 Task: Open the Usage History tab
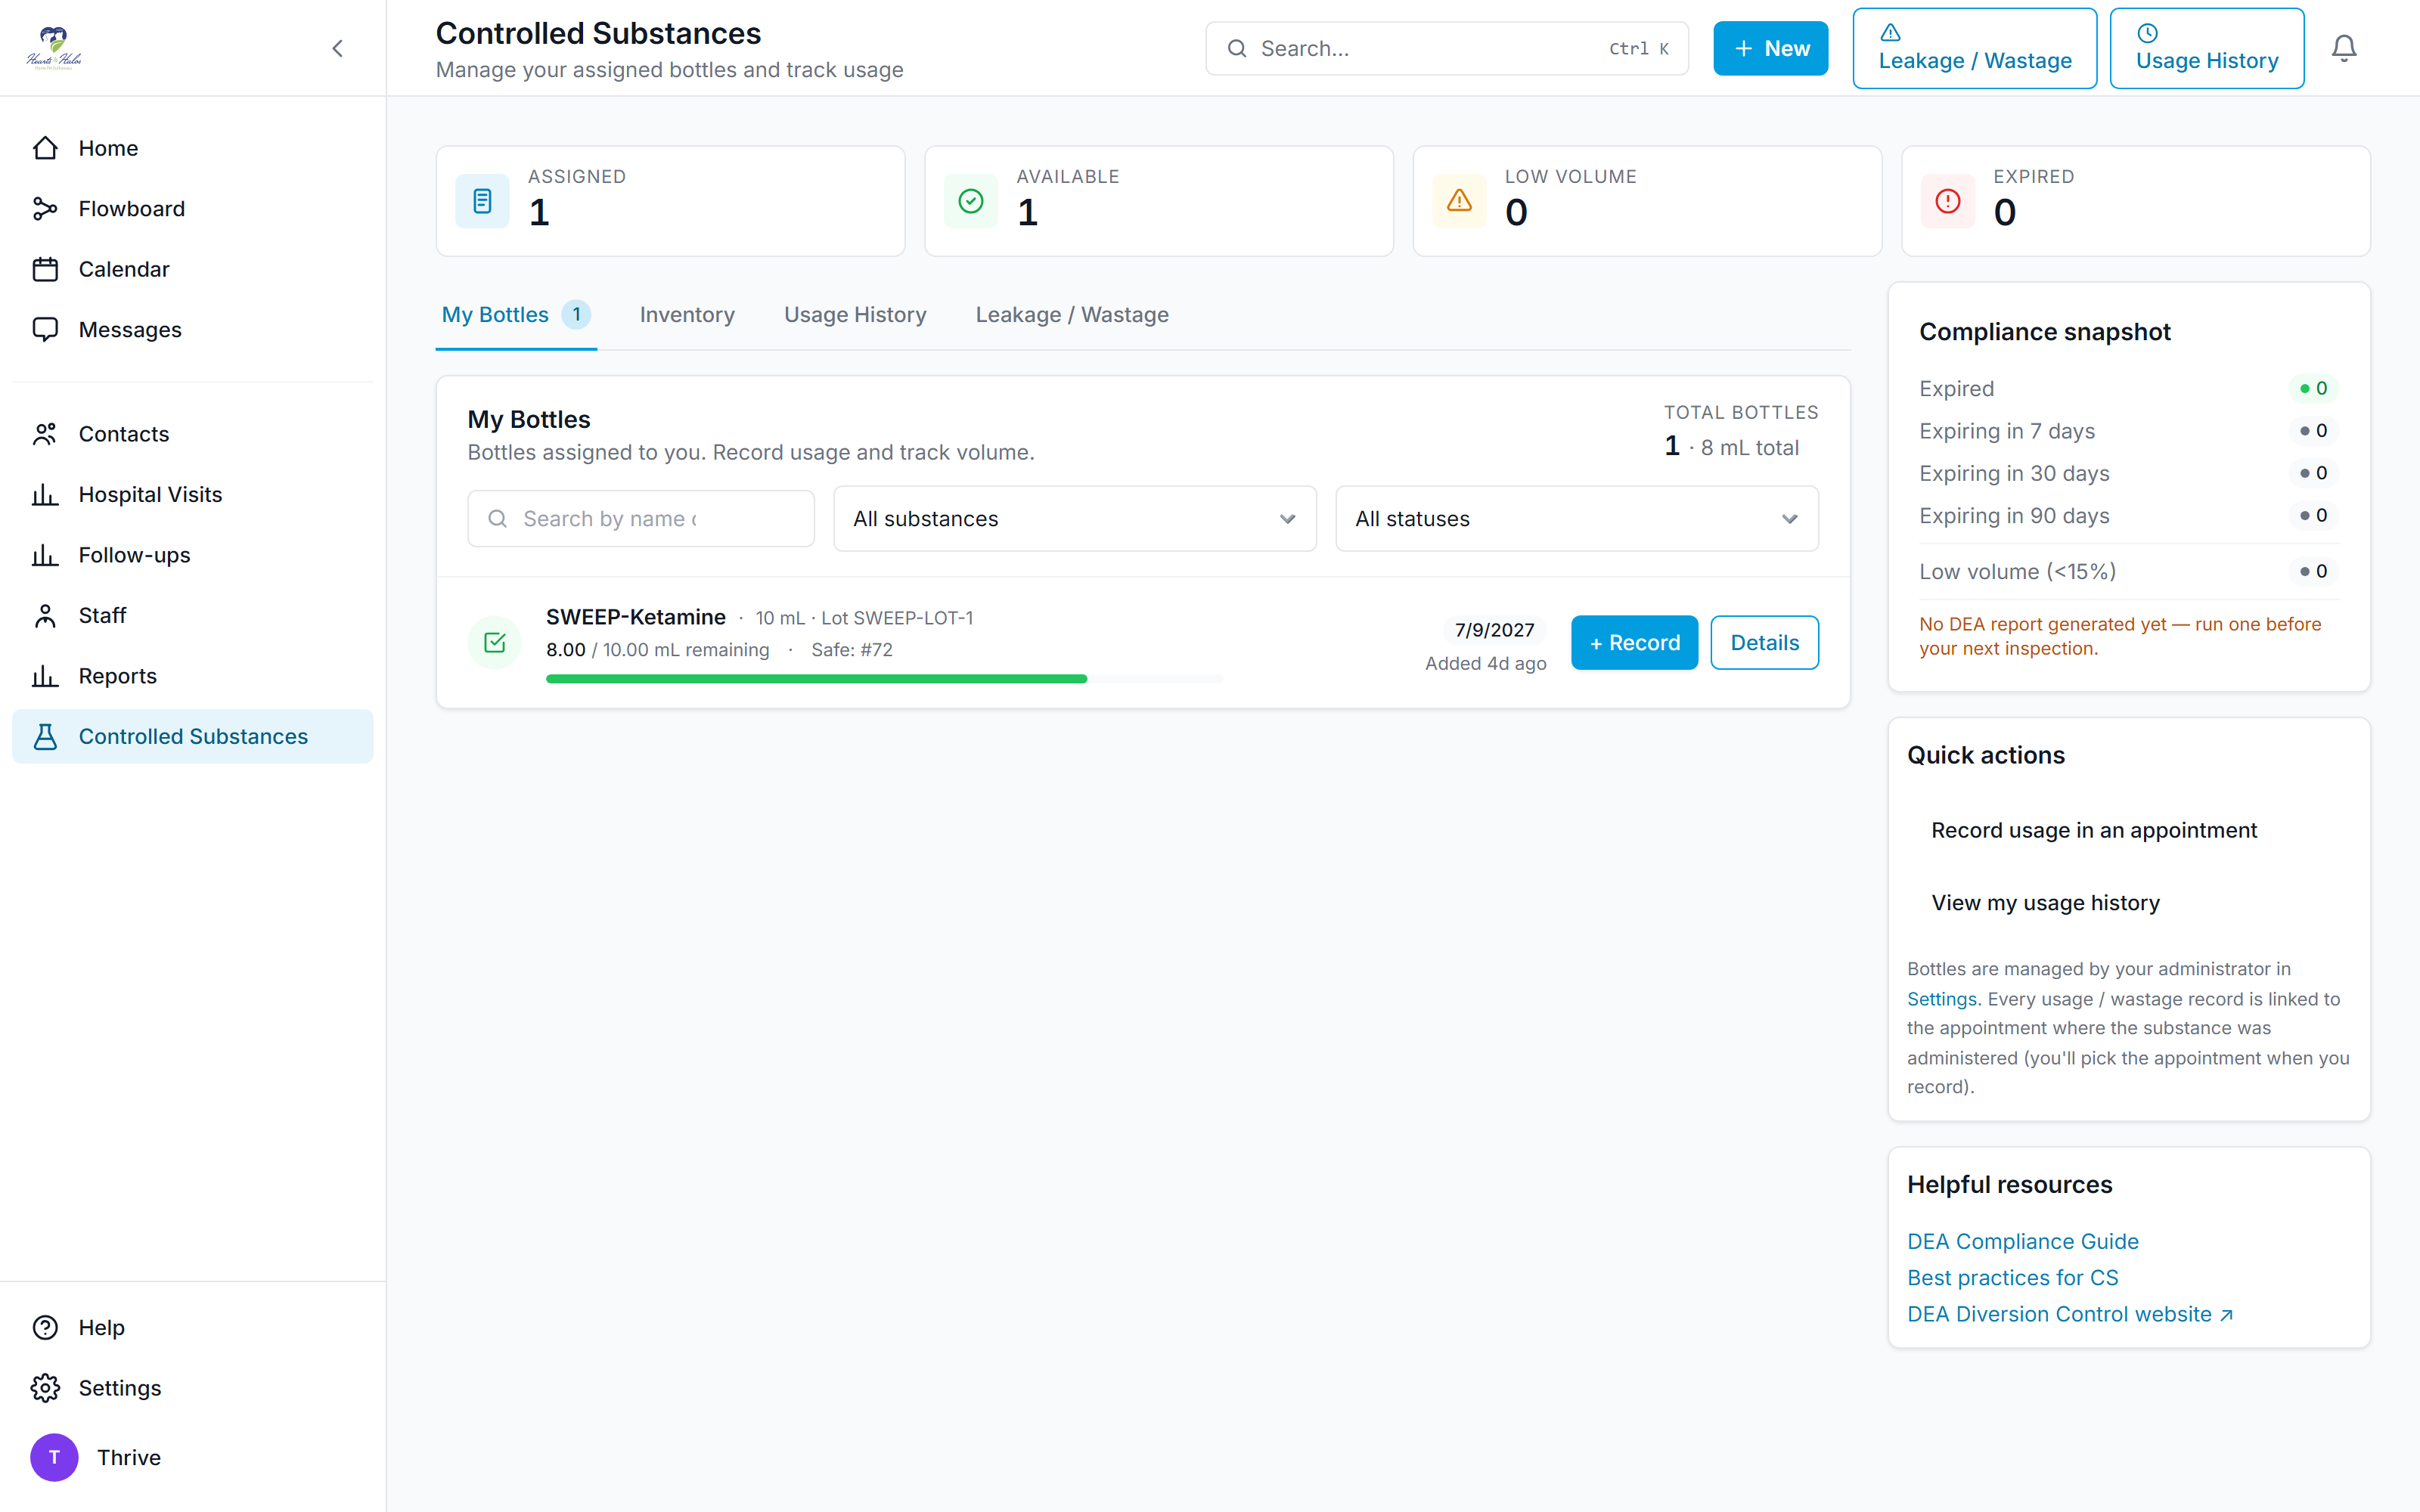coord(855,314)
